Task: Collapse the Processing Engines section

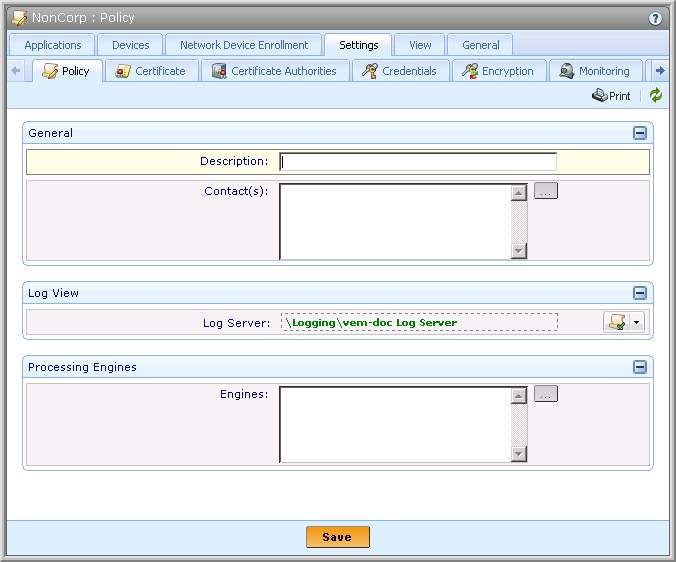Action: click(640, 367)
